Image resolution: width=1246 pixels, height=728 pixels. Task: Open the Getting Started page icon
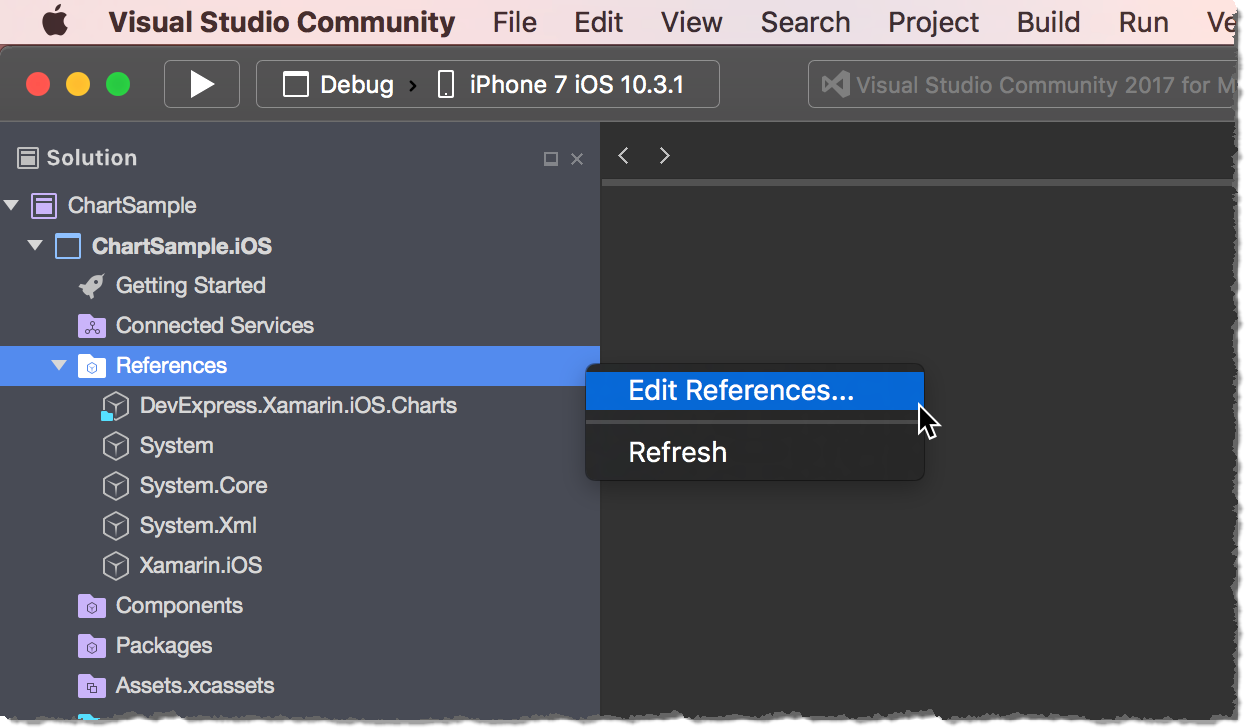91,285
